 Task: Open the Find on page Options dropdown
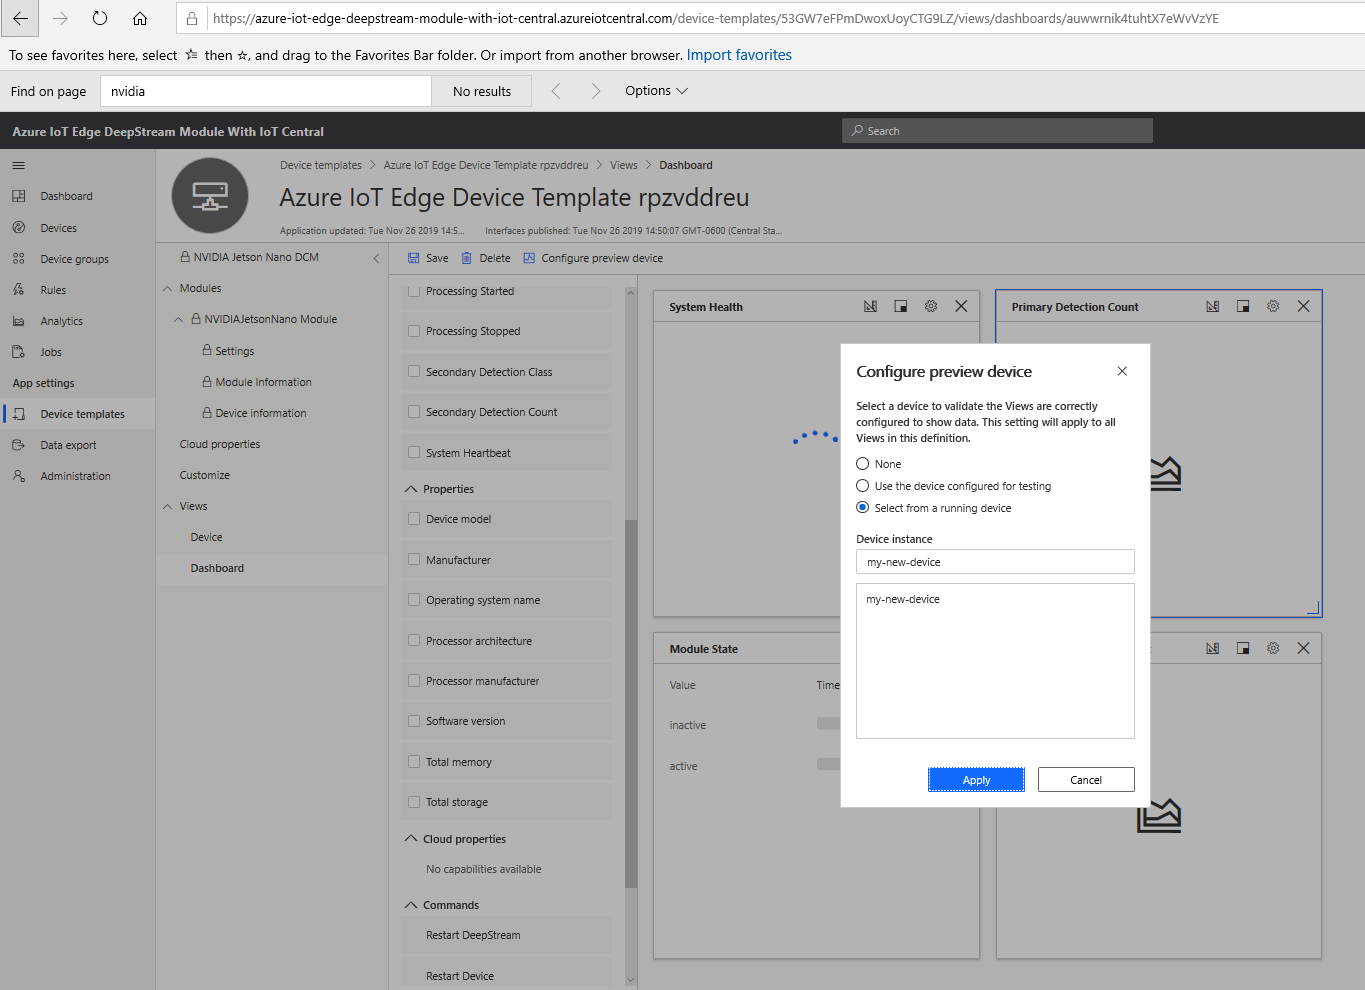656,91
